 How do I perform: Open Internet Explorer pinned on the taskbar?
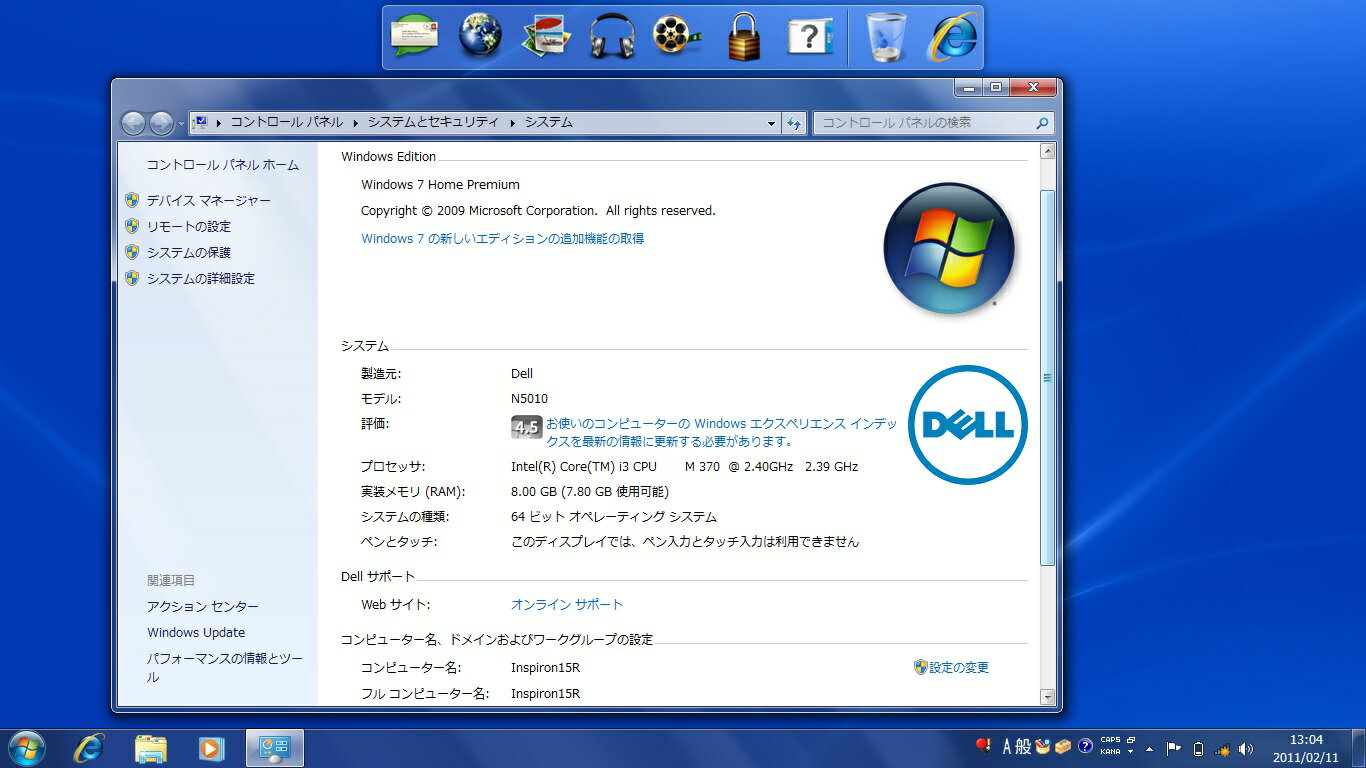tap(89, 748)
